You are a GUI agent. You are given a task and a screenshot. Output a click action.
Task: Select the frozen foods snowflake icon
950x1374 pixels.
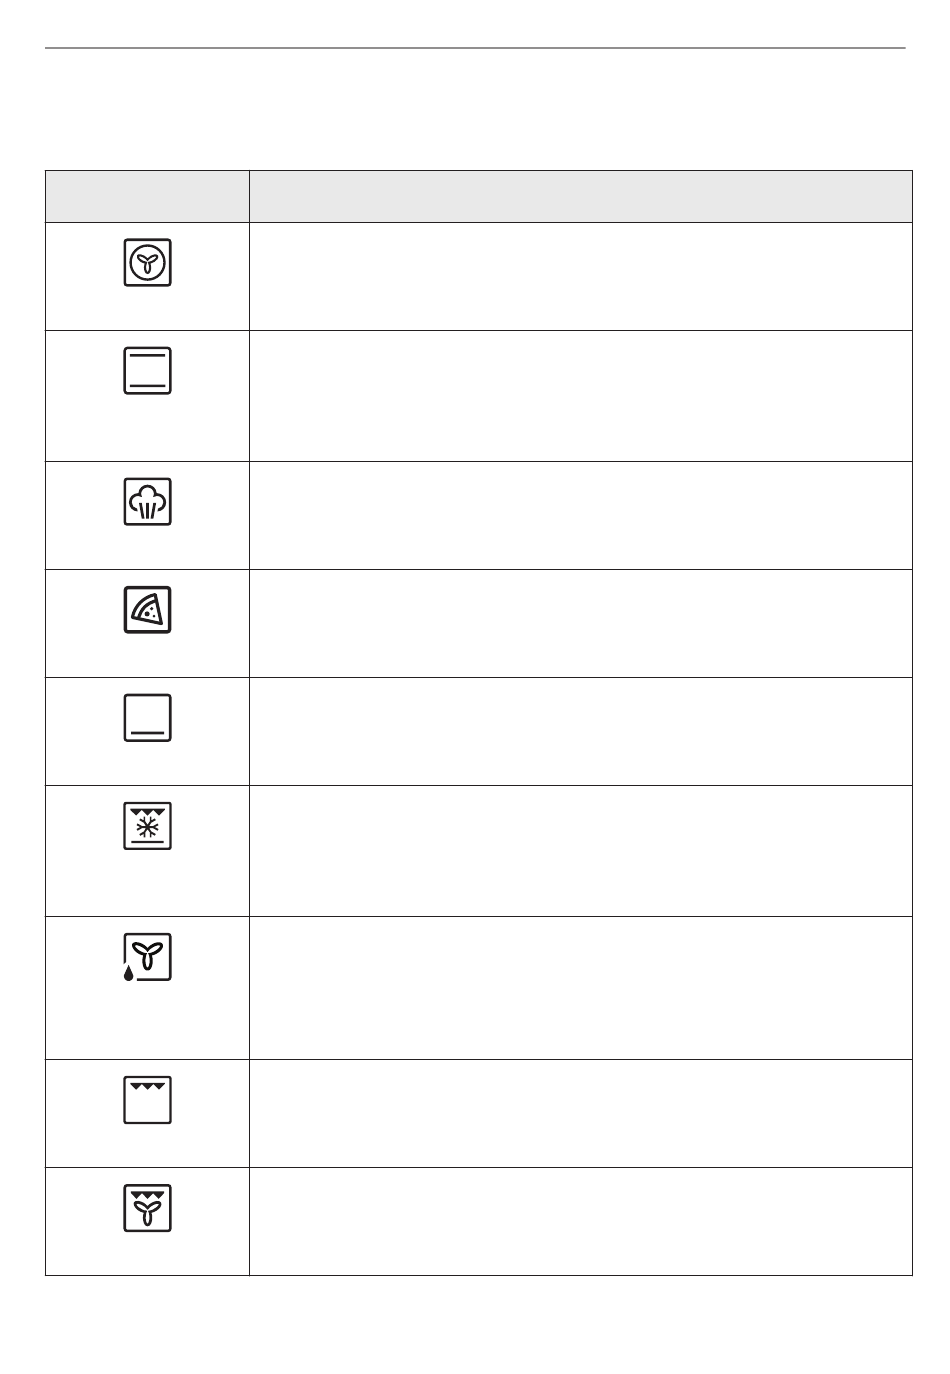tap(148, 826)
